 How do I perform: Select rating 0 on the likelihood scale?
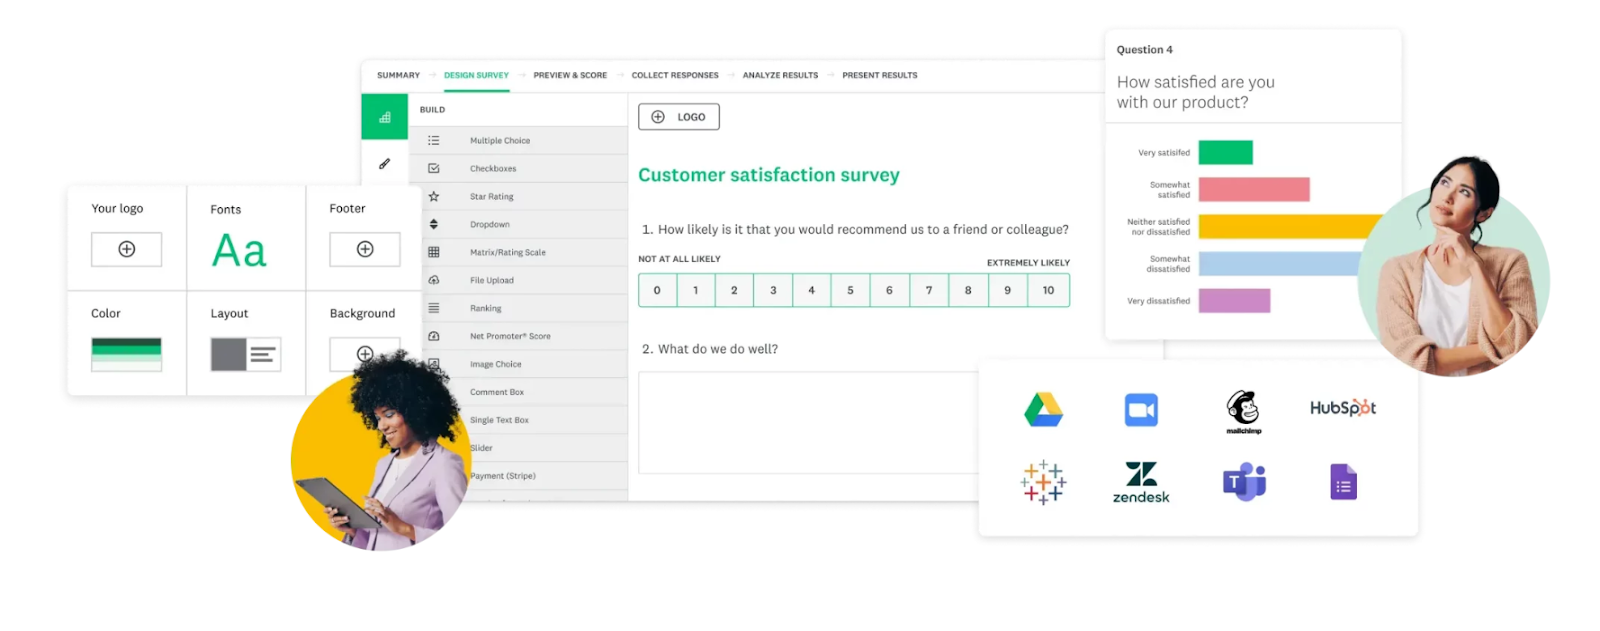coord(657,290)
